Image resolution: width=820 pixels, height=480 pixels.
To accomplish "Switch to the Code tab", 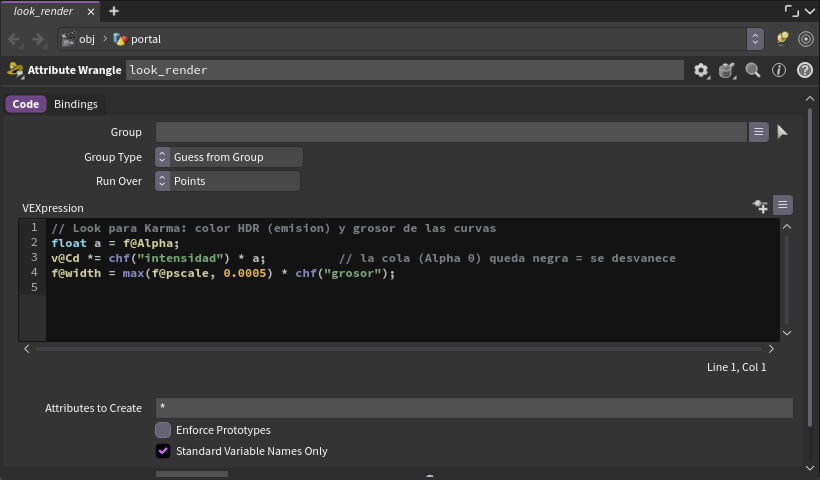I will [x=26, y=104].
